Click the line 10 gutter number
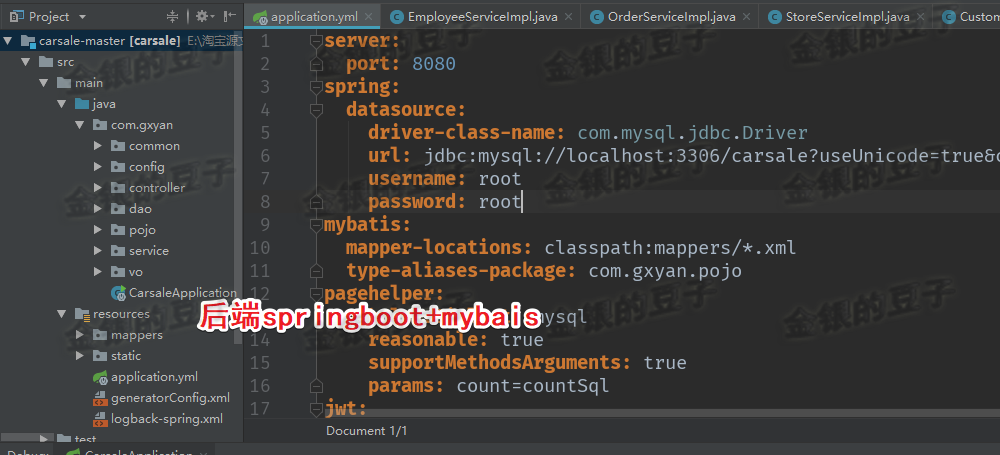1000x455 pixels. pyautogui.click(x=260, y=248)
